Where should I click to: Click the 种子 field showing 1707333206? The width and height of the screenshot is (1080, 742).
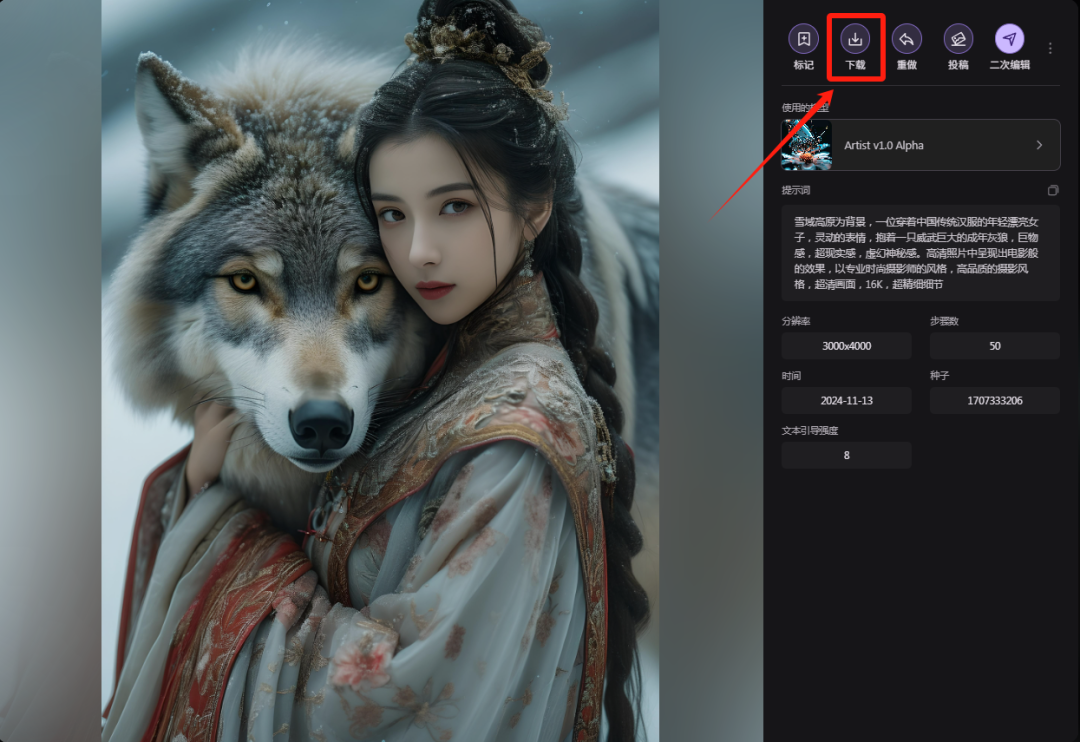click(x=994, y=400)
